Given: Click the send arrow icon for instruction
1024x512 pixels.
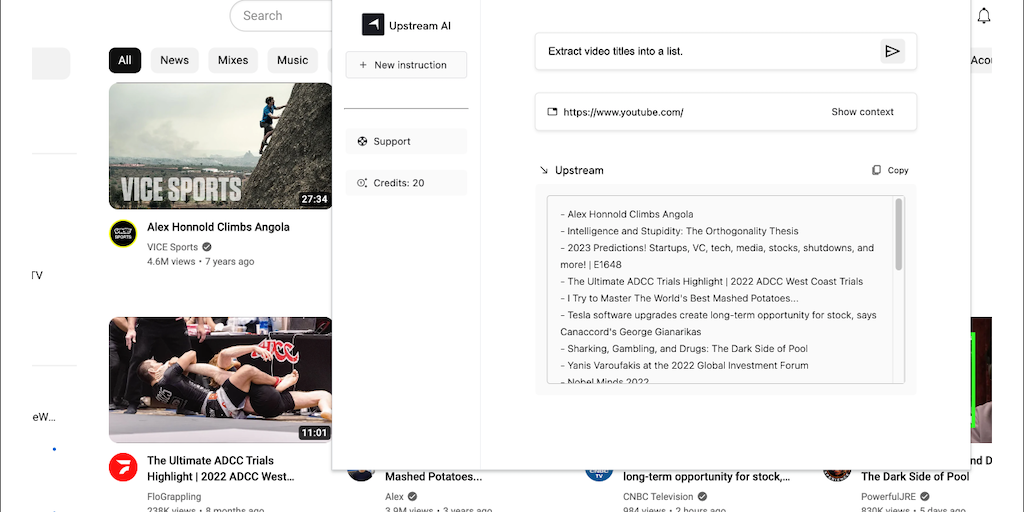Looking at the screenshot, I should coord(892,51).
